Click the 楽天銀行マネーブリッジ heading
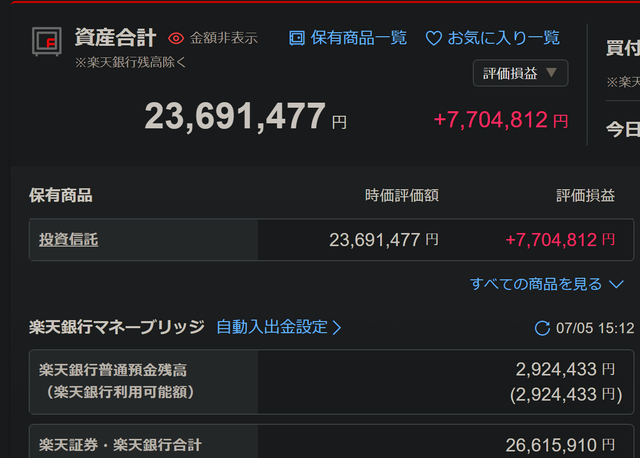The width and height of the screenshot is (640, 458). tap(116, 327)
